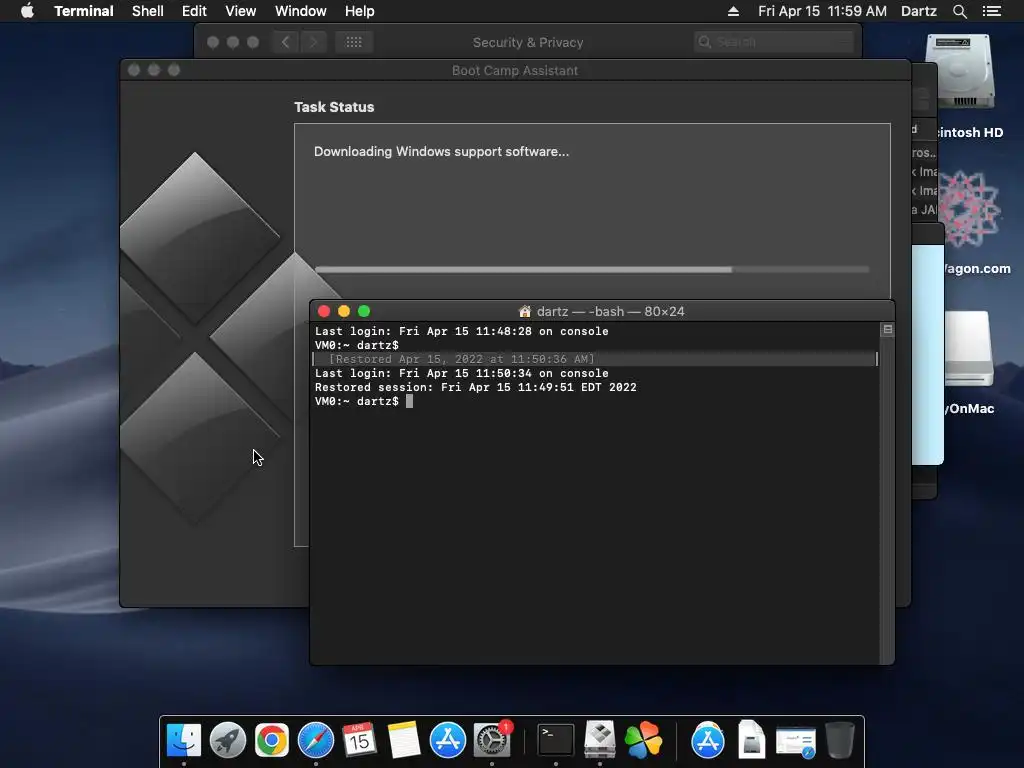
Task: Open the Help menu
Action: point(359,11)
